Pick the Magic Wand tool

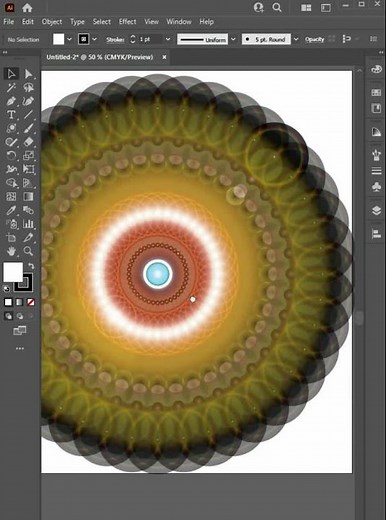click(x=11, y=87)
